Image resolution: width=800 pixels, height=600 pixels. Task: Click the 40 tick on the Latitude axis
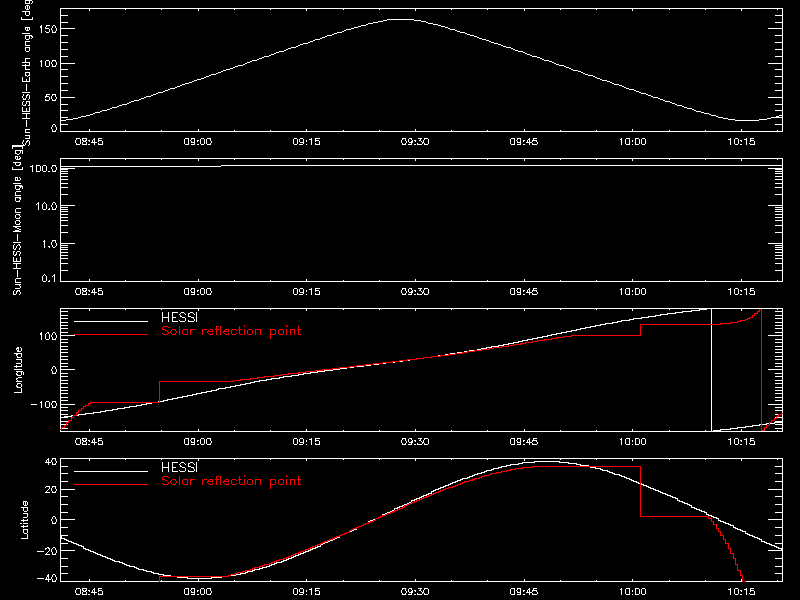[x=51, y=462]
